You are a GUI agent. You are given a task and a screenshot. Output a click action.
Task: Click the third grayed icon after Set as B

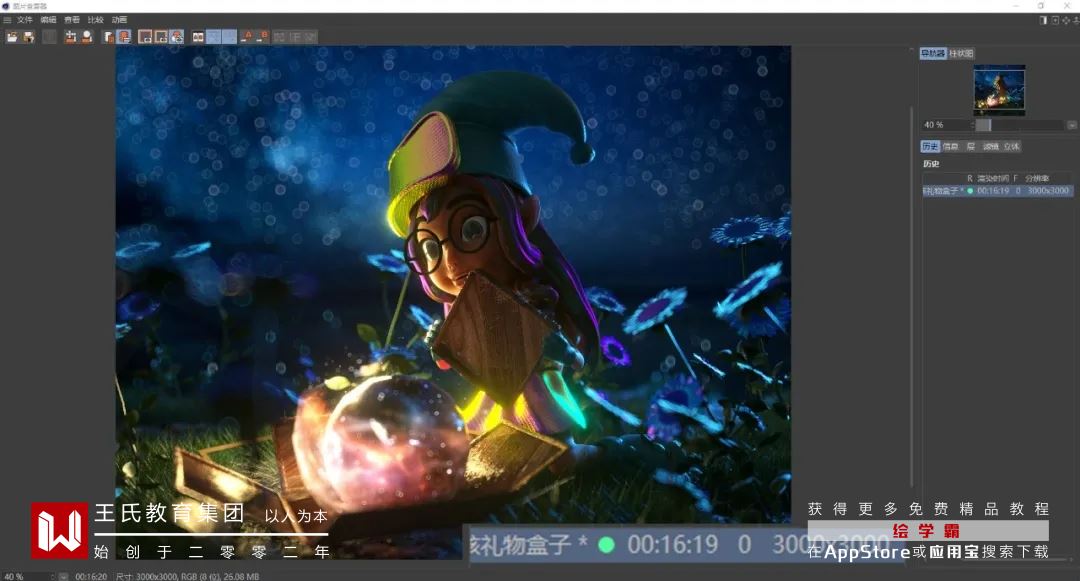[311, 37]
